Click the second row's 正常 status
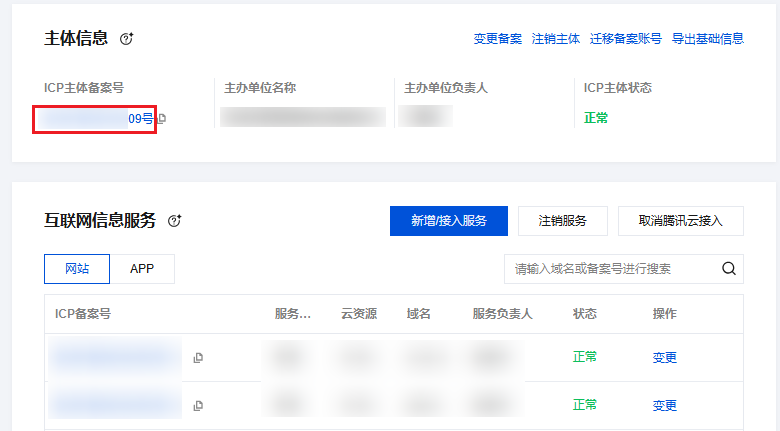This screenshot has width=780, height=431. (585, 405)
